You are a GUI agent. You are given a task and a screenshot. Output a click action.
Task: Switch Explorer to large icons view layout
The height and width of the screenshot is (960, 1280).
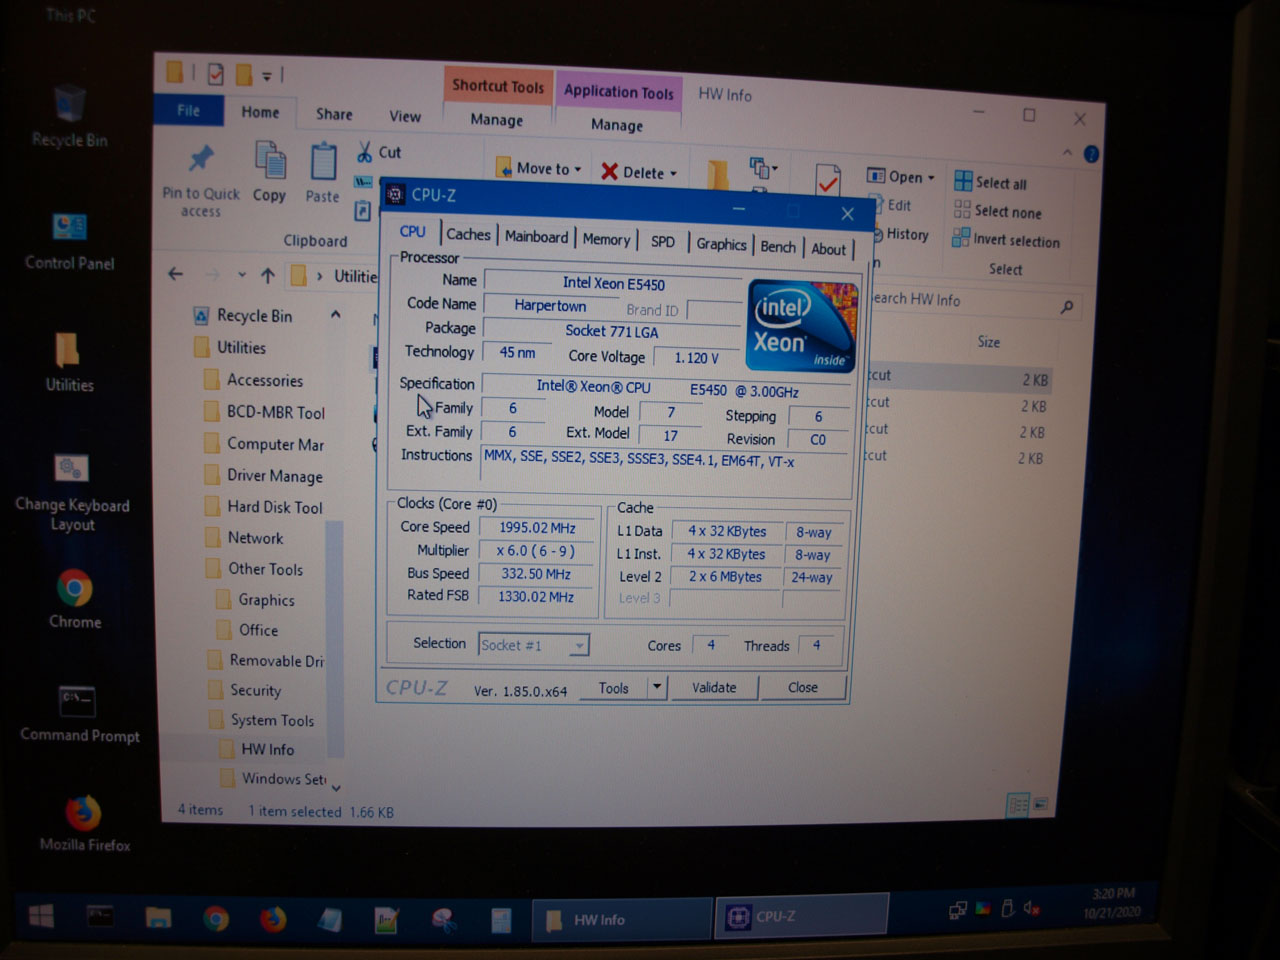1041,804
